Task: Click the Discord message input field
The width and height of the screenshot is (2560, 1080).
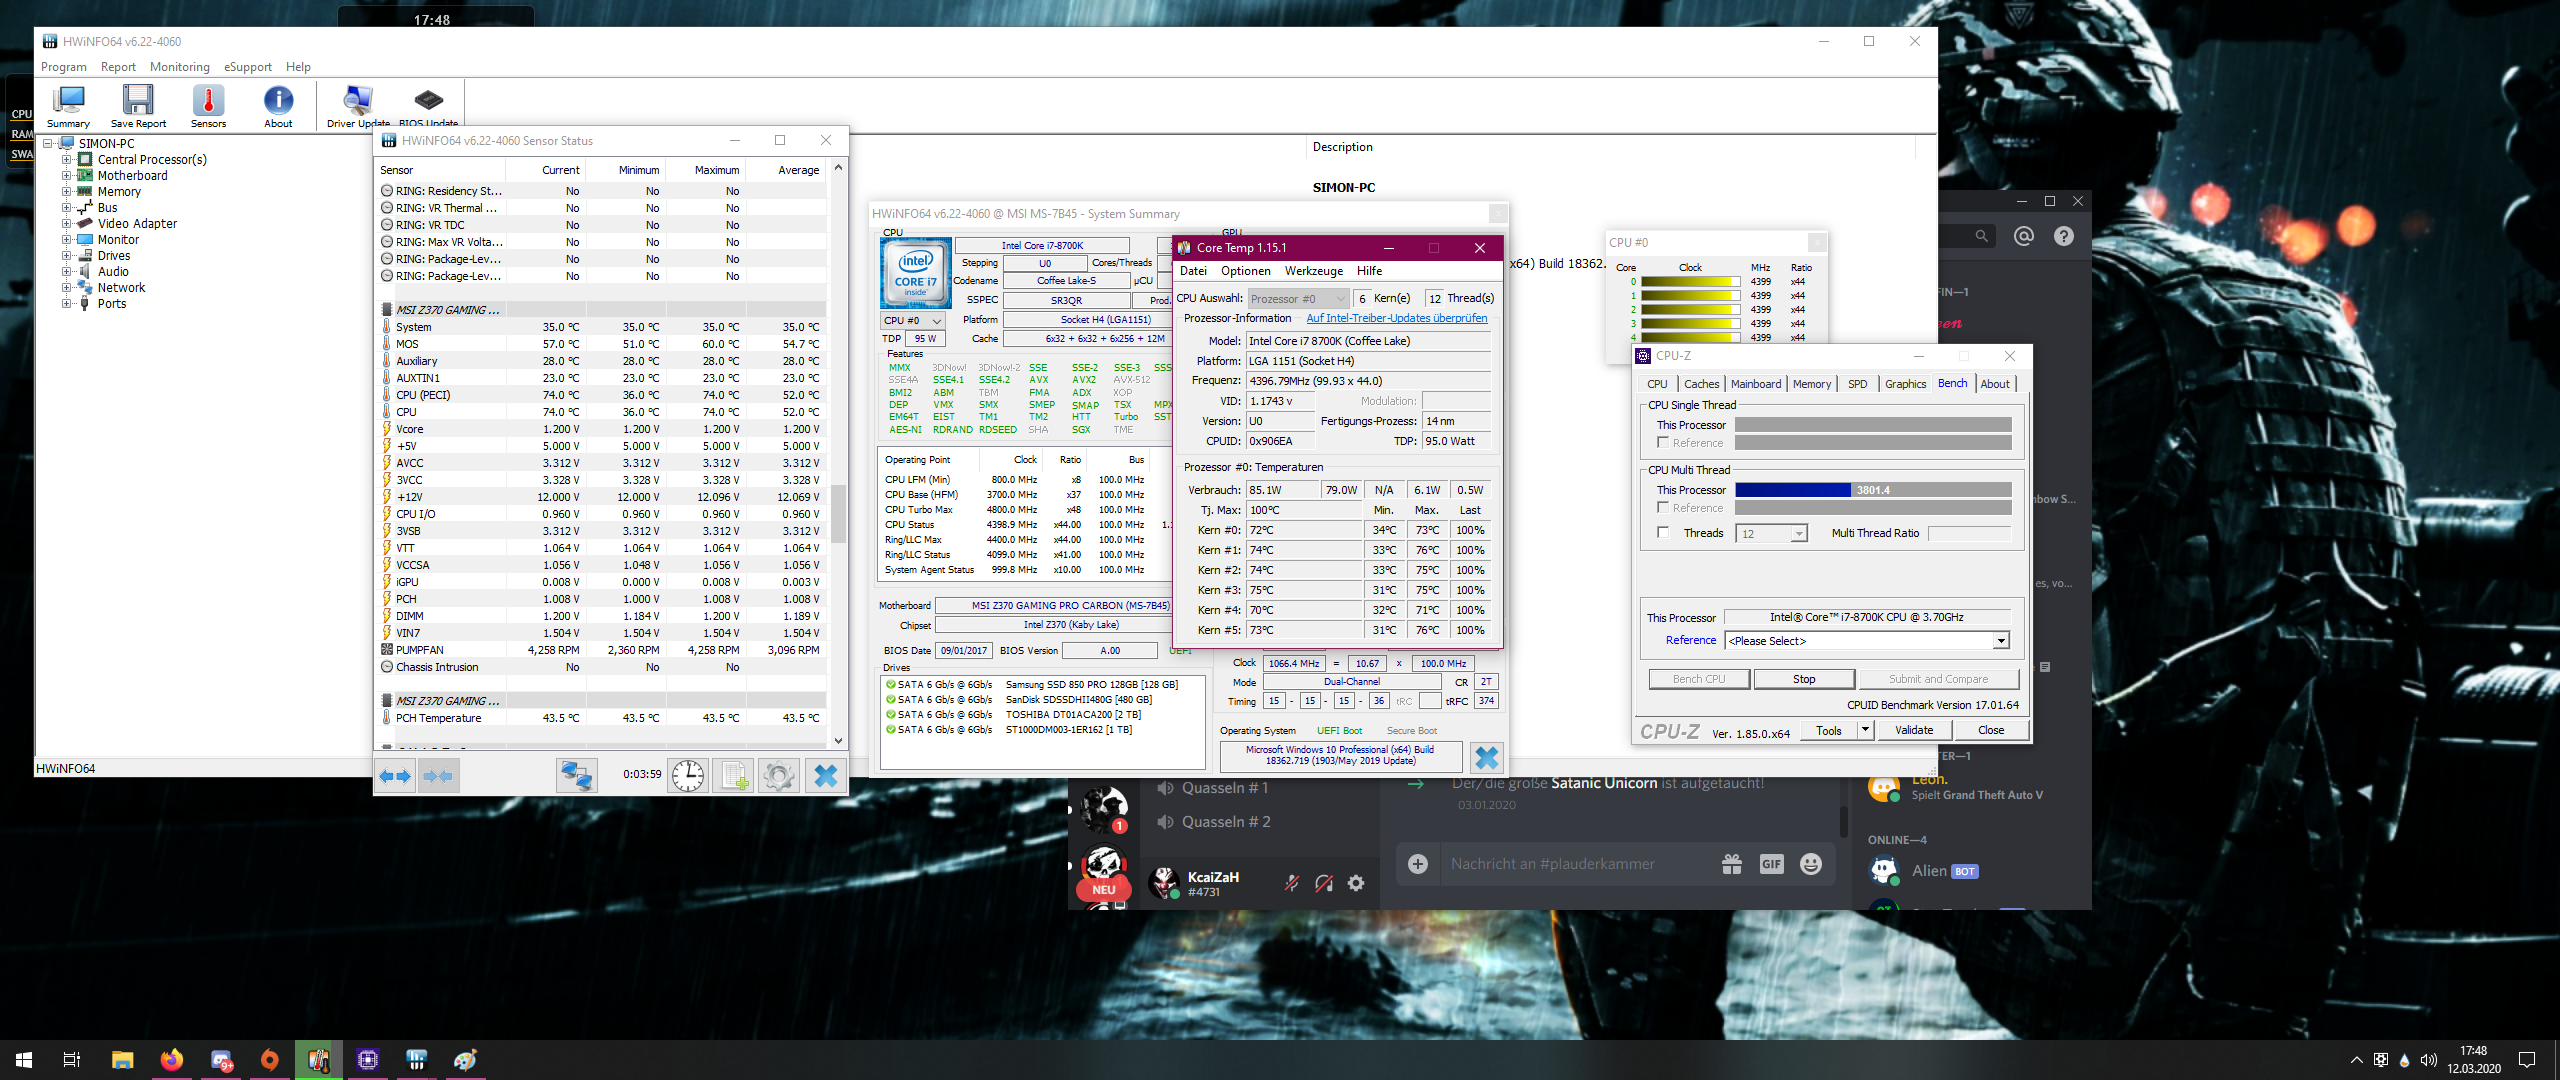Action: 1570,864
